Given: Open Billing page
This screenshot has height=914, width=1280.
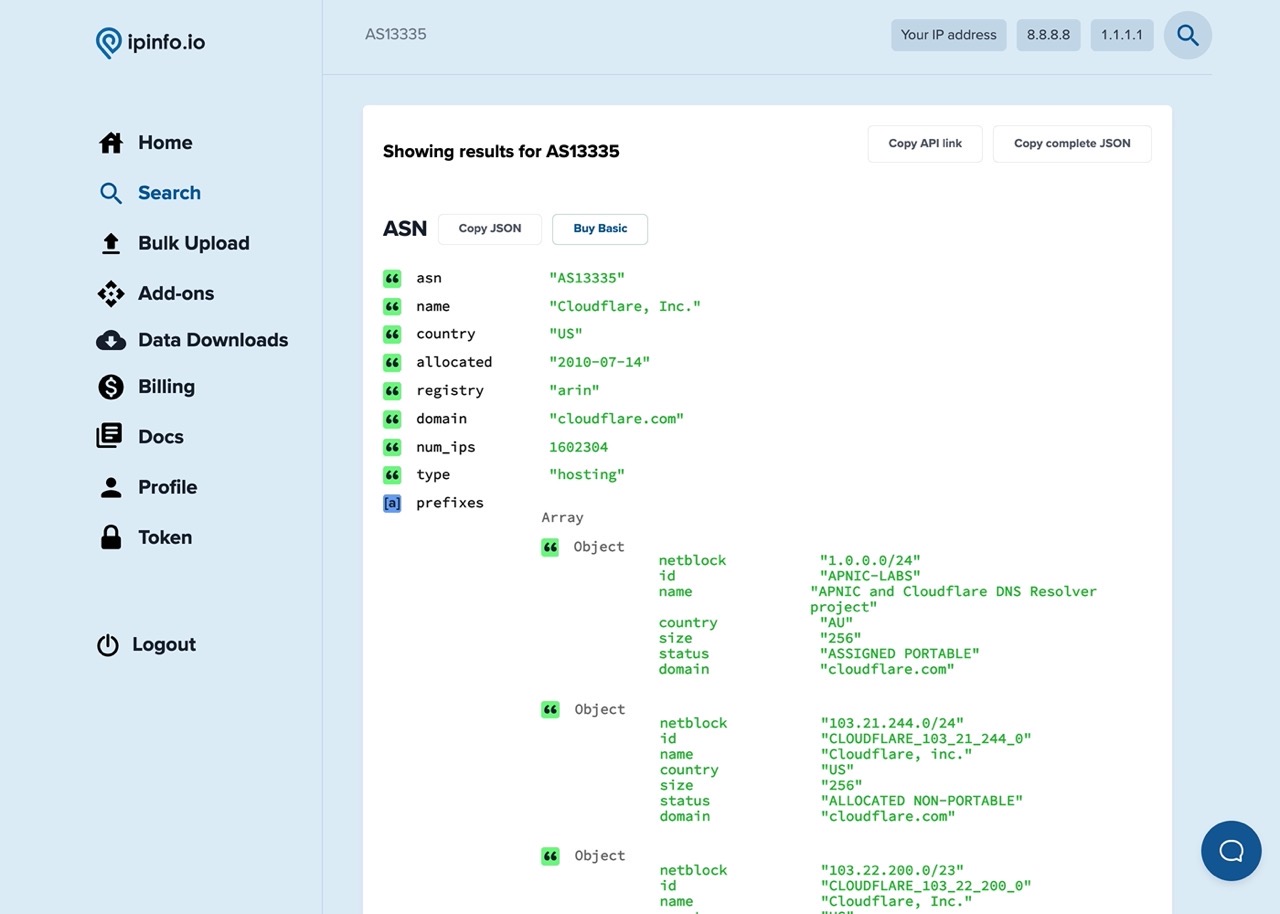Looking at the screenshot, I should (x=166, y=387).
